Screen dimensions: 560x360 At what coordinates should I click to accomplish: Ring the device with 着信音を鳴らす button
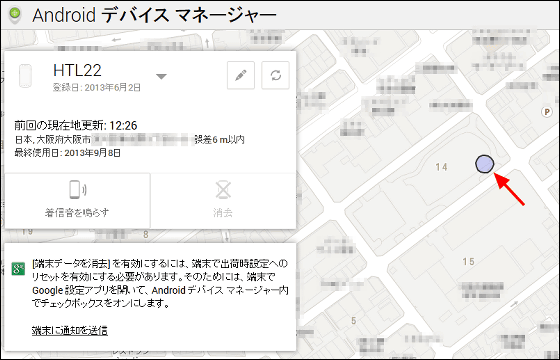click(x=77, y=200)
